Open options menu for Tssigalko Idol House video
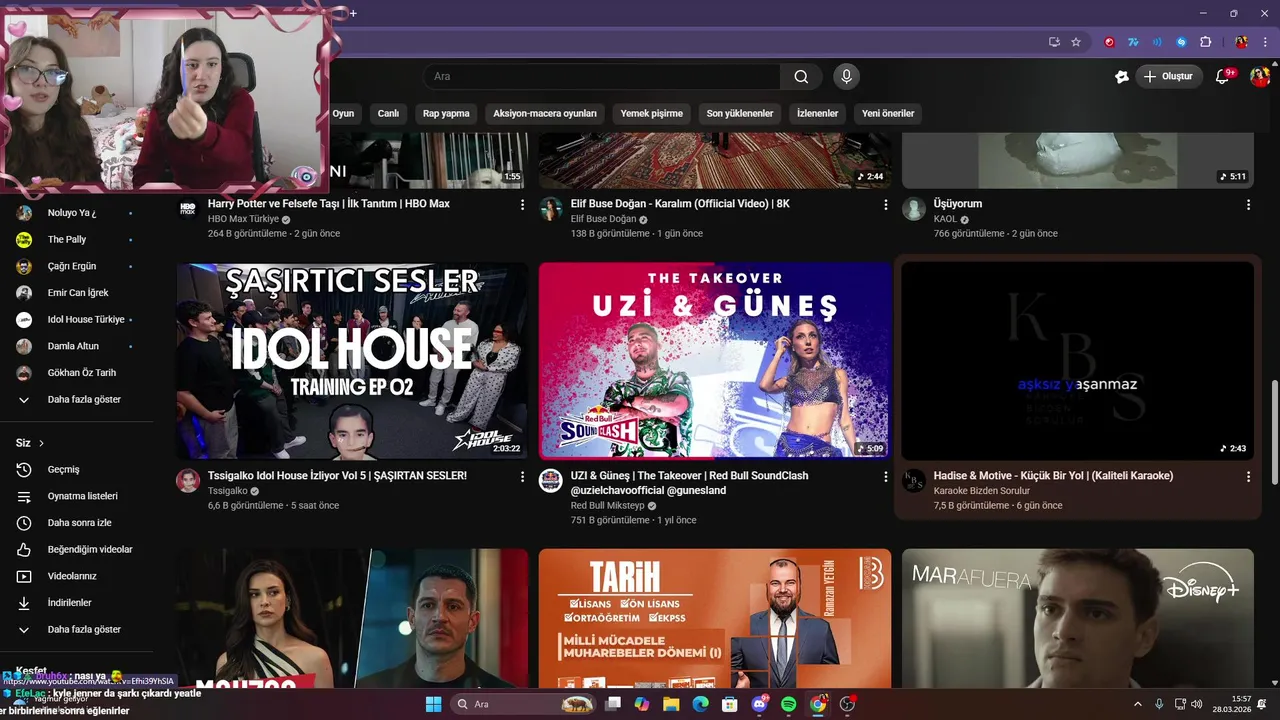 tap(522, 477)
